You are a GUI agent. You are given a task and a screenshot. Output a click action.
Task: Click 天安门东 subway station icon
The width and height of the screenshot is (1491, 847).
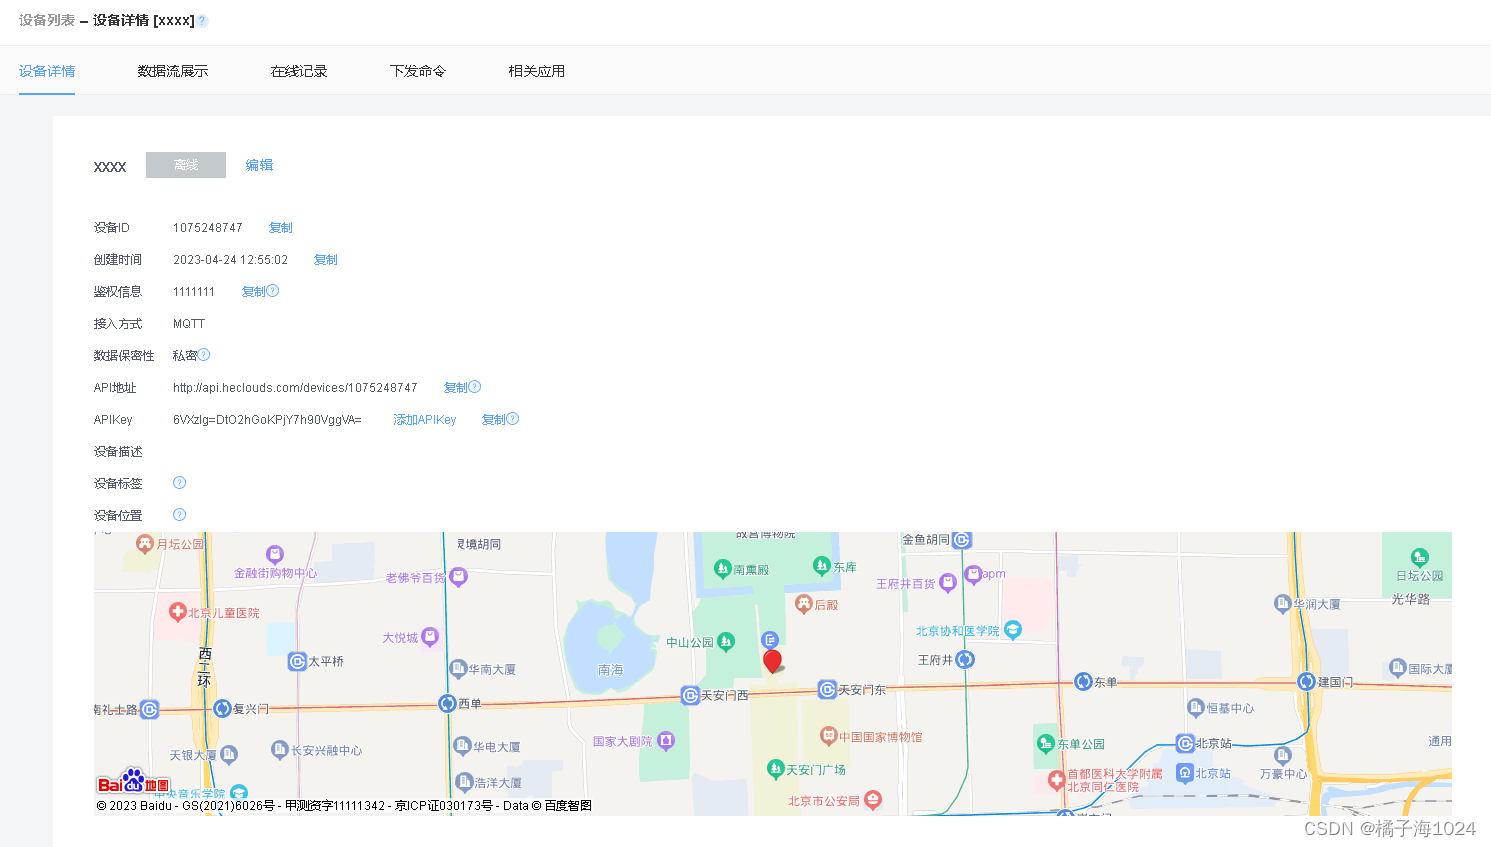827,689
